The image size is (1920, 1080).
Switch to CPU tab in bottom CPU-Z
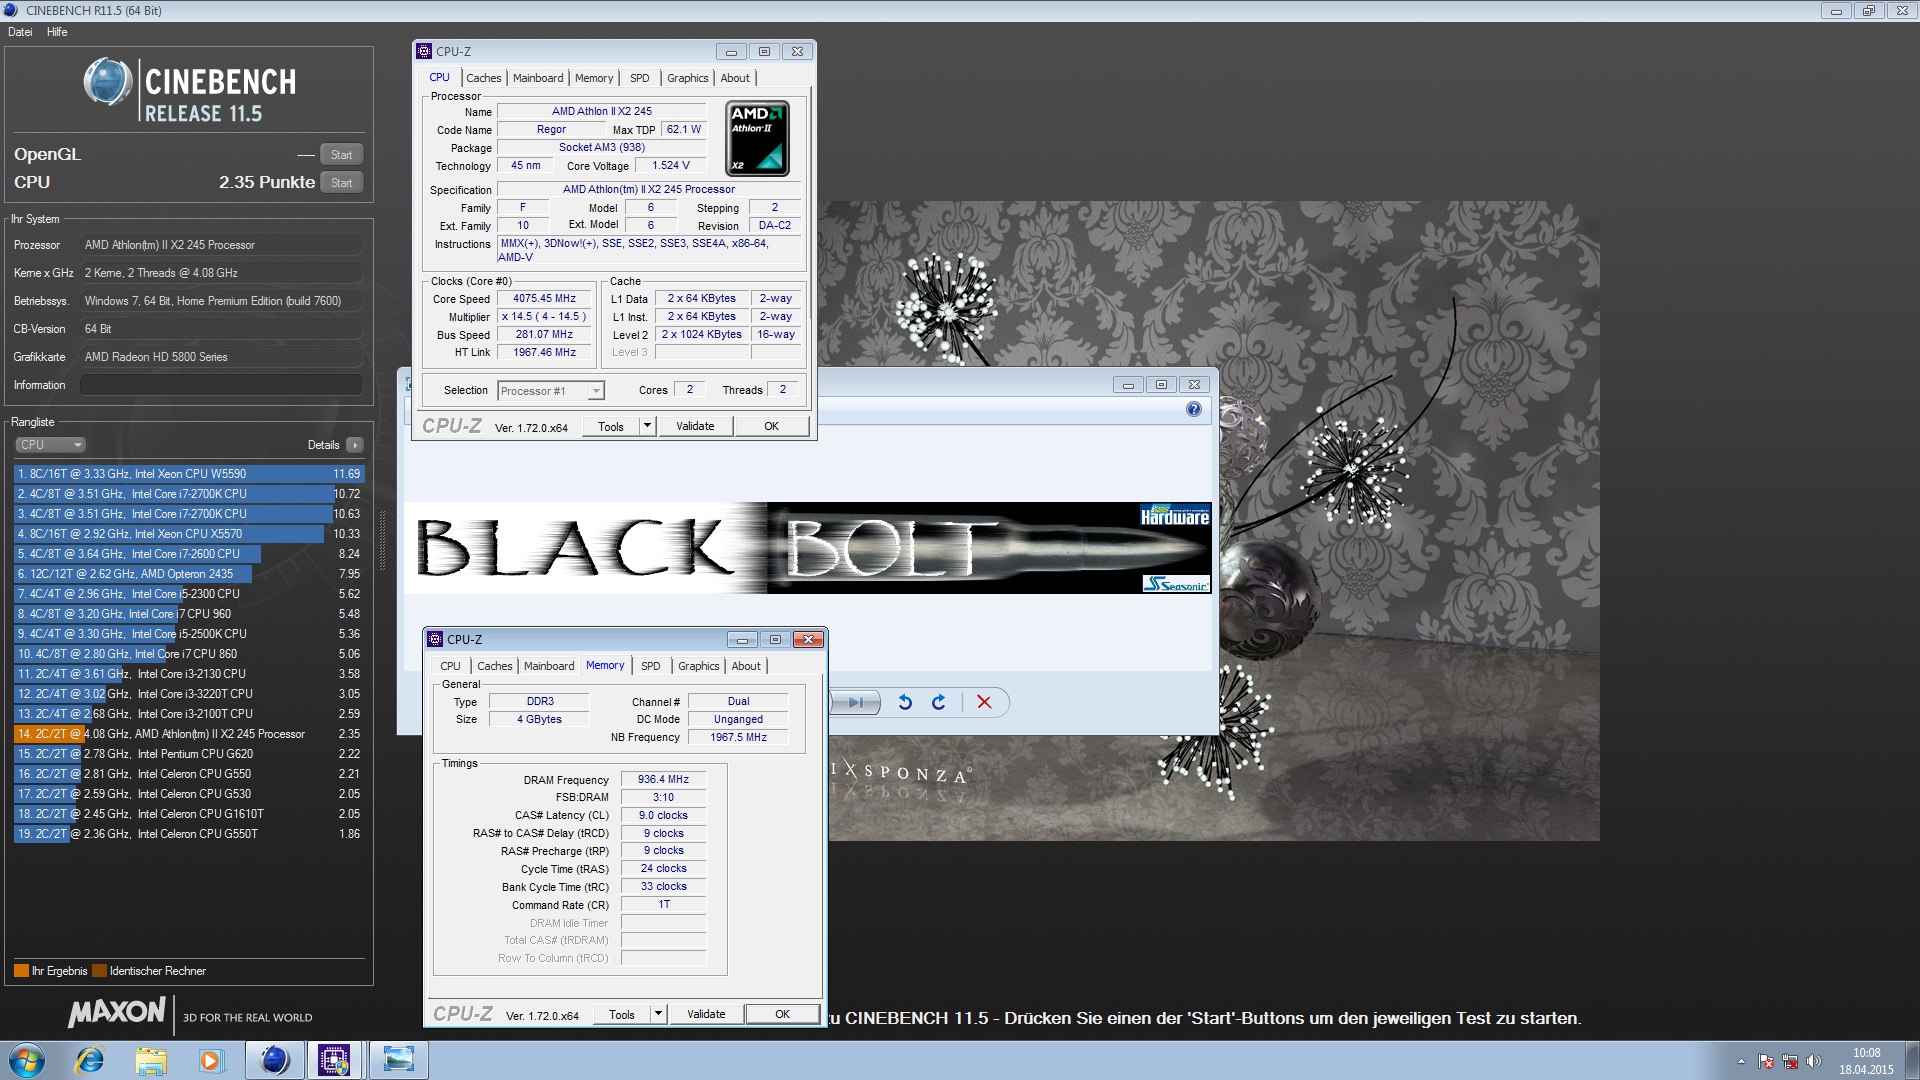pyautogui.click(x=451, y=666)
